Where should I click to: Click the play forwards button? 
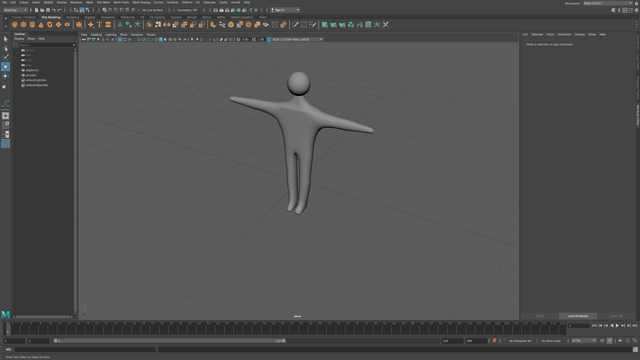click(x=617, y=326)
